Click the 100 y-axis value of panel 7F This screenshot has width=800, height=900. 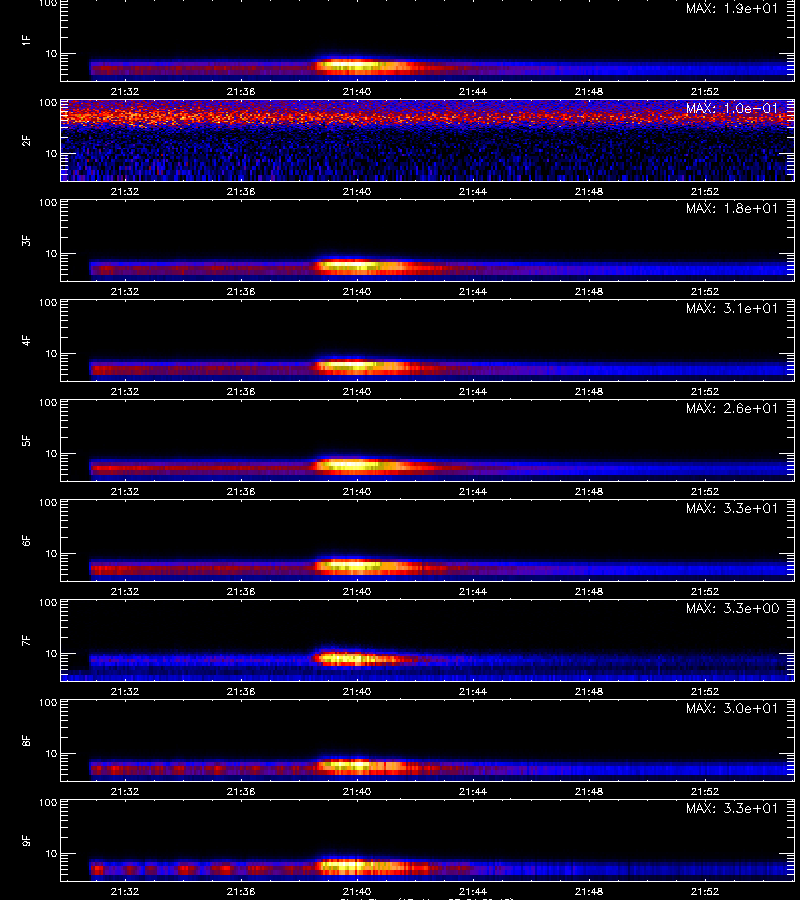(x=48, y=603)
